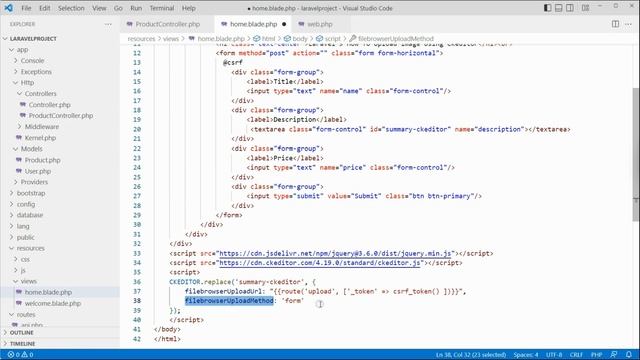Toggle panel layout icon
Image resolution: width=640 pixels, height=360 pixels.
pyautogui.click(x=558, y=8)
